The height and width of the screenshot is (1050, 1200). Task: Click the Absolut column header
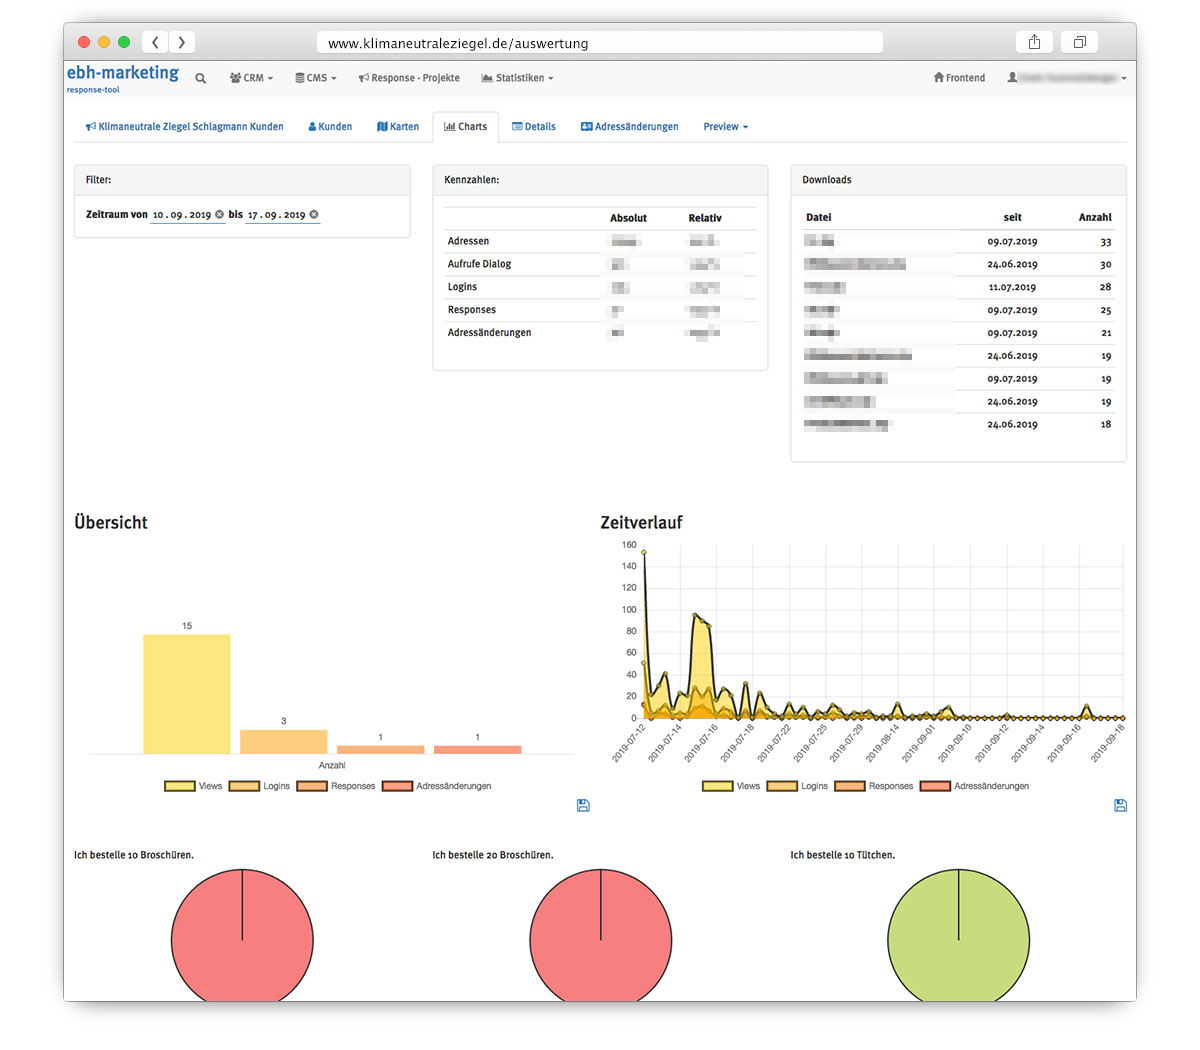628,218
